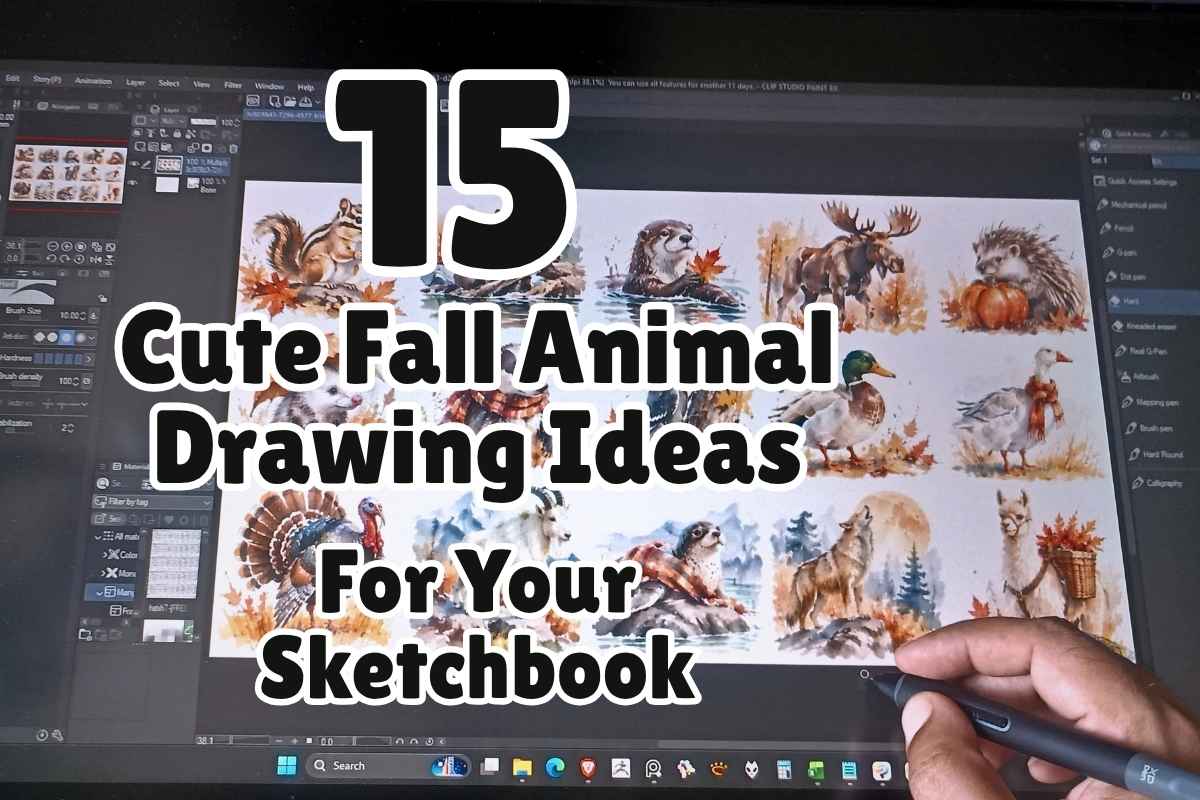Open Quick Access Settings
The width and height of the screenshot is (1200, 800).
point(1135,181)
